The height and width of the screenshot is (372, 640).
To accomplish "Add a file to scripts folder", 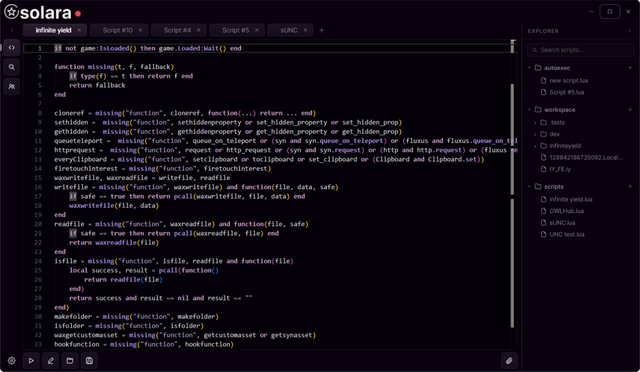I will 630,187.
